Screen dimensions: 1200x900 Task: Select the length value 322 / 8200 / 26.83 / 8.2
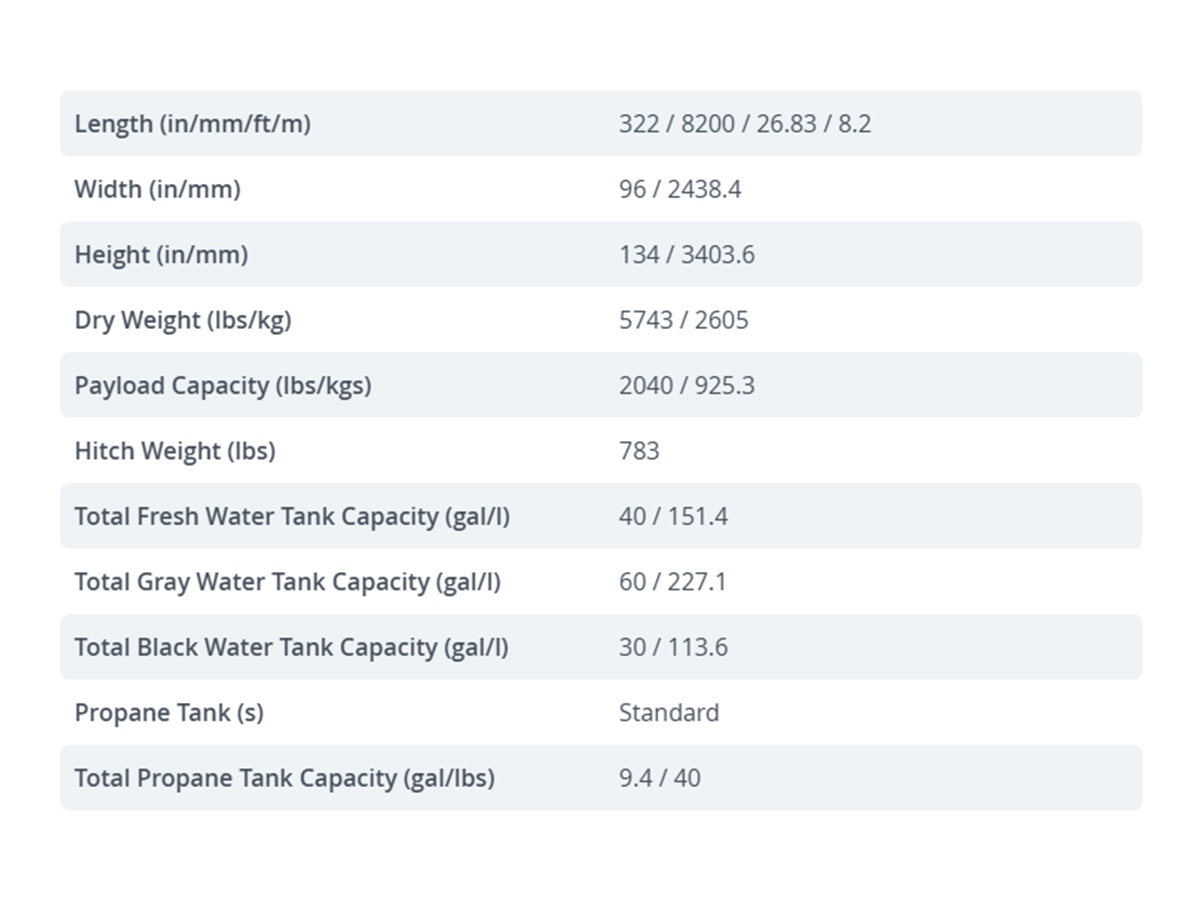click(745, 124)
